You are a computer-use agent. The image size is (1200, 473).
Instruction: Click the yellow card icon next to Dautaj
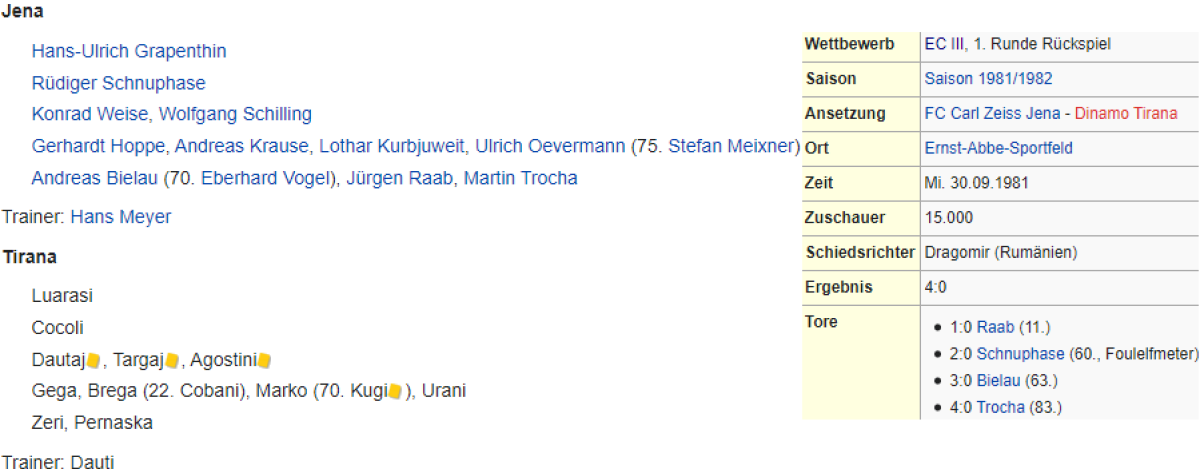[x=95, y=360]
